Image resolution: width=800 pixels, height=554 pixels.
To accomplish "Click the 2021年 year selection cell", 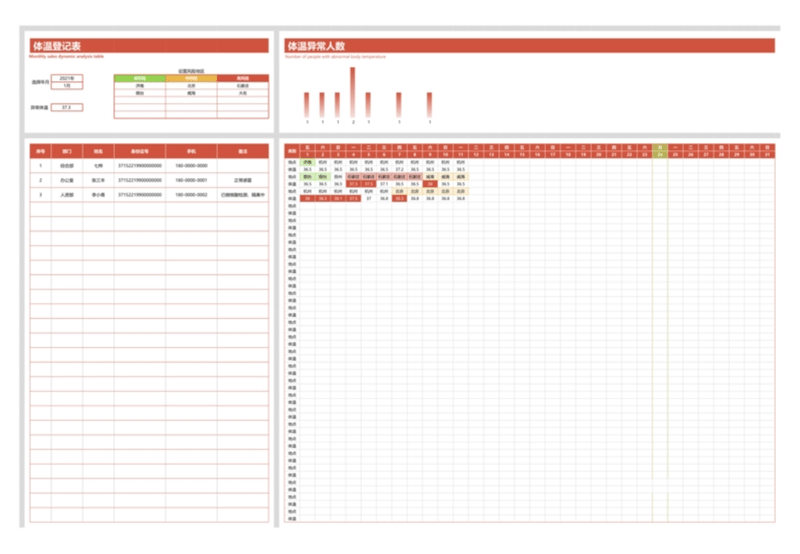I will click(x=66, y=77).
